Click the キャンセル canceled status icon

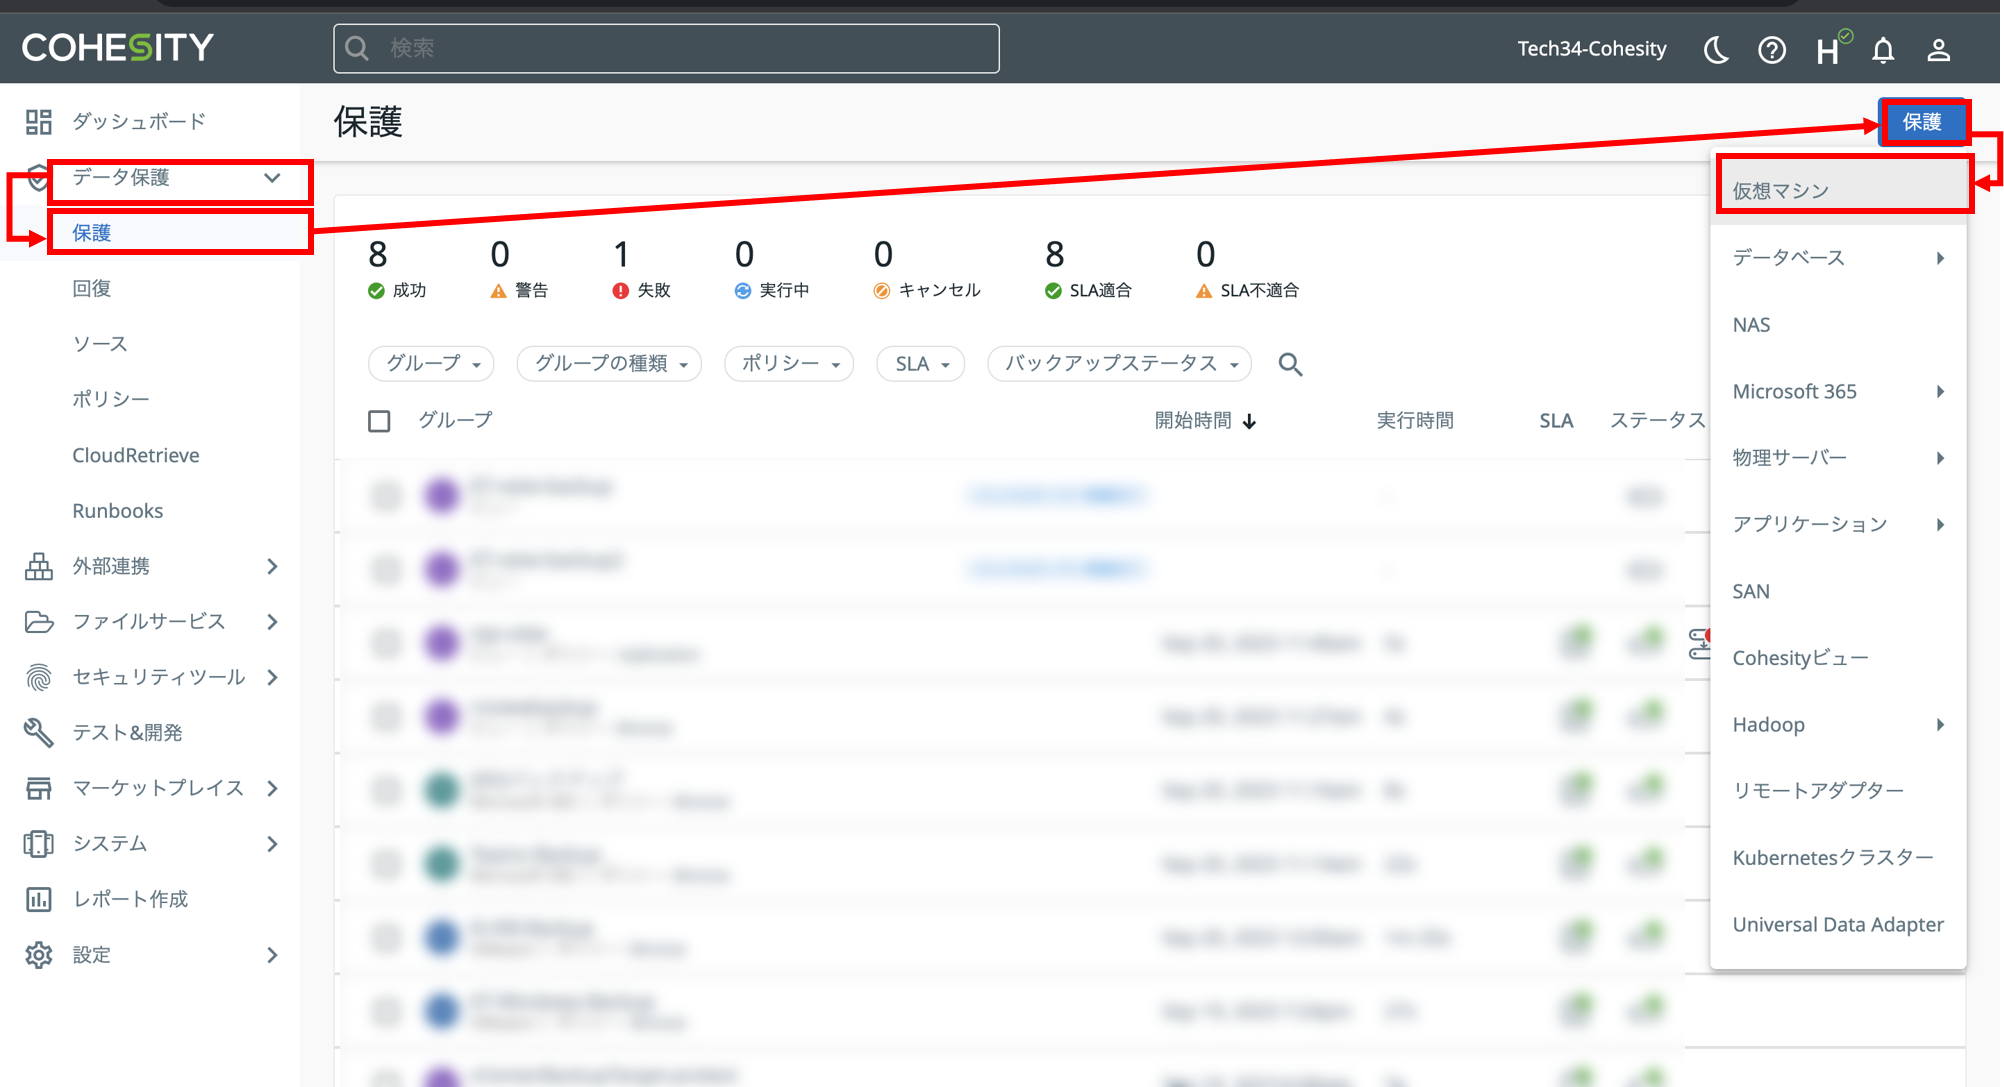881,291
